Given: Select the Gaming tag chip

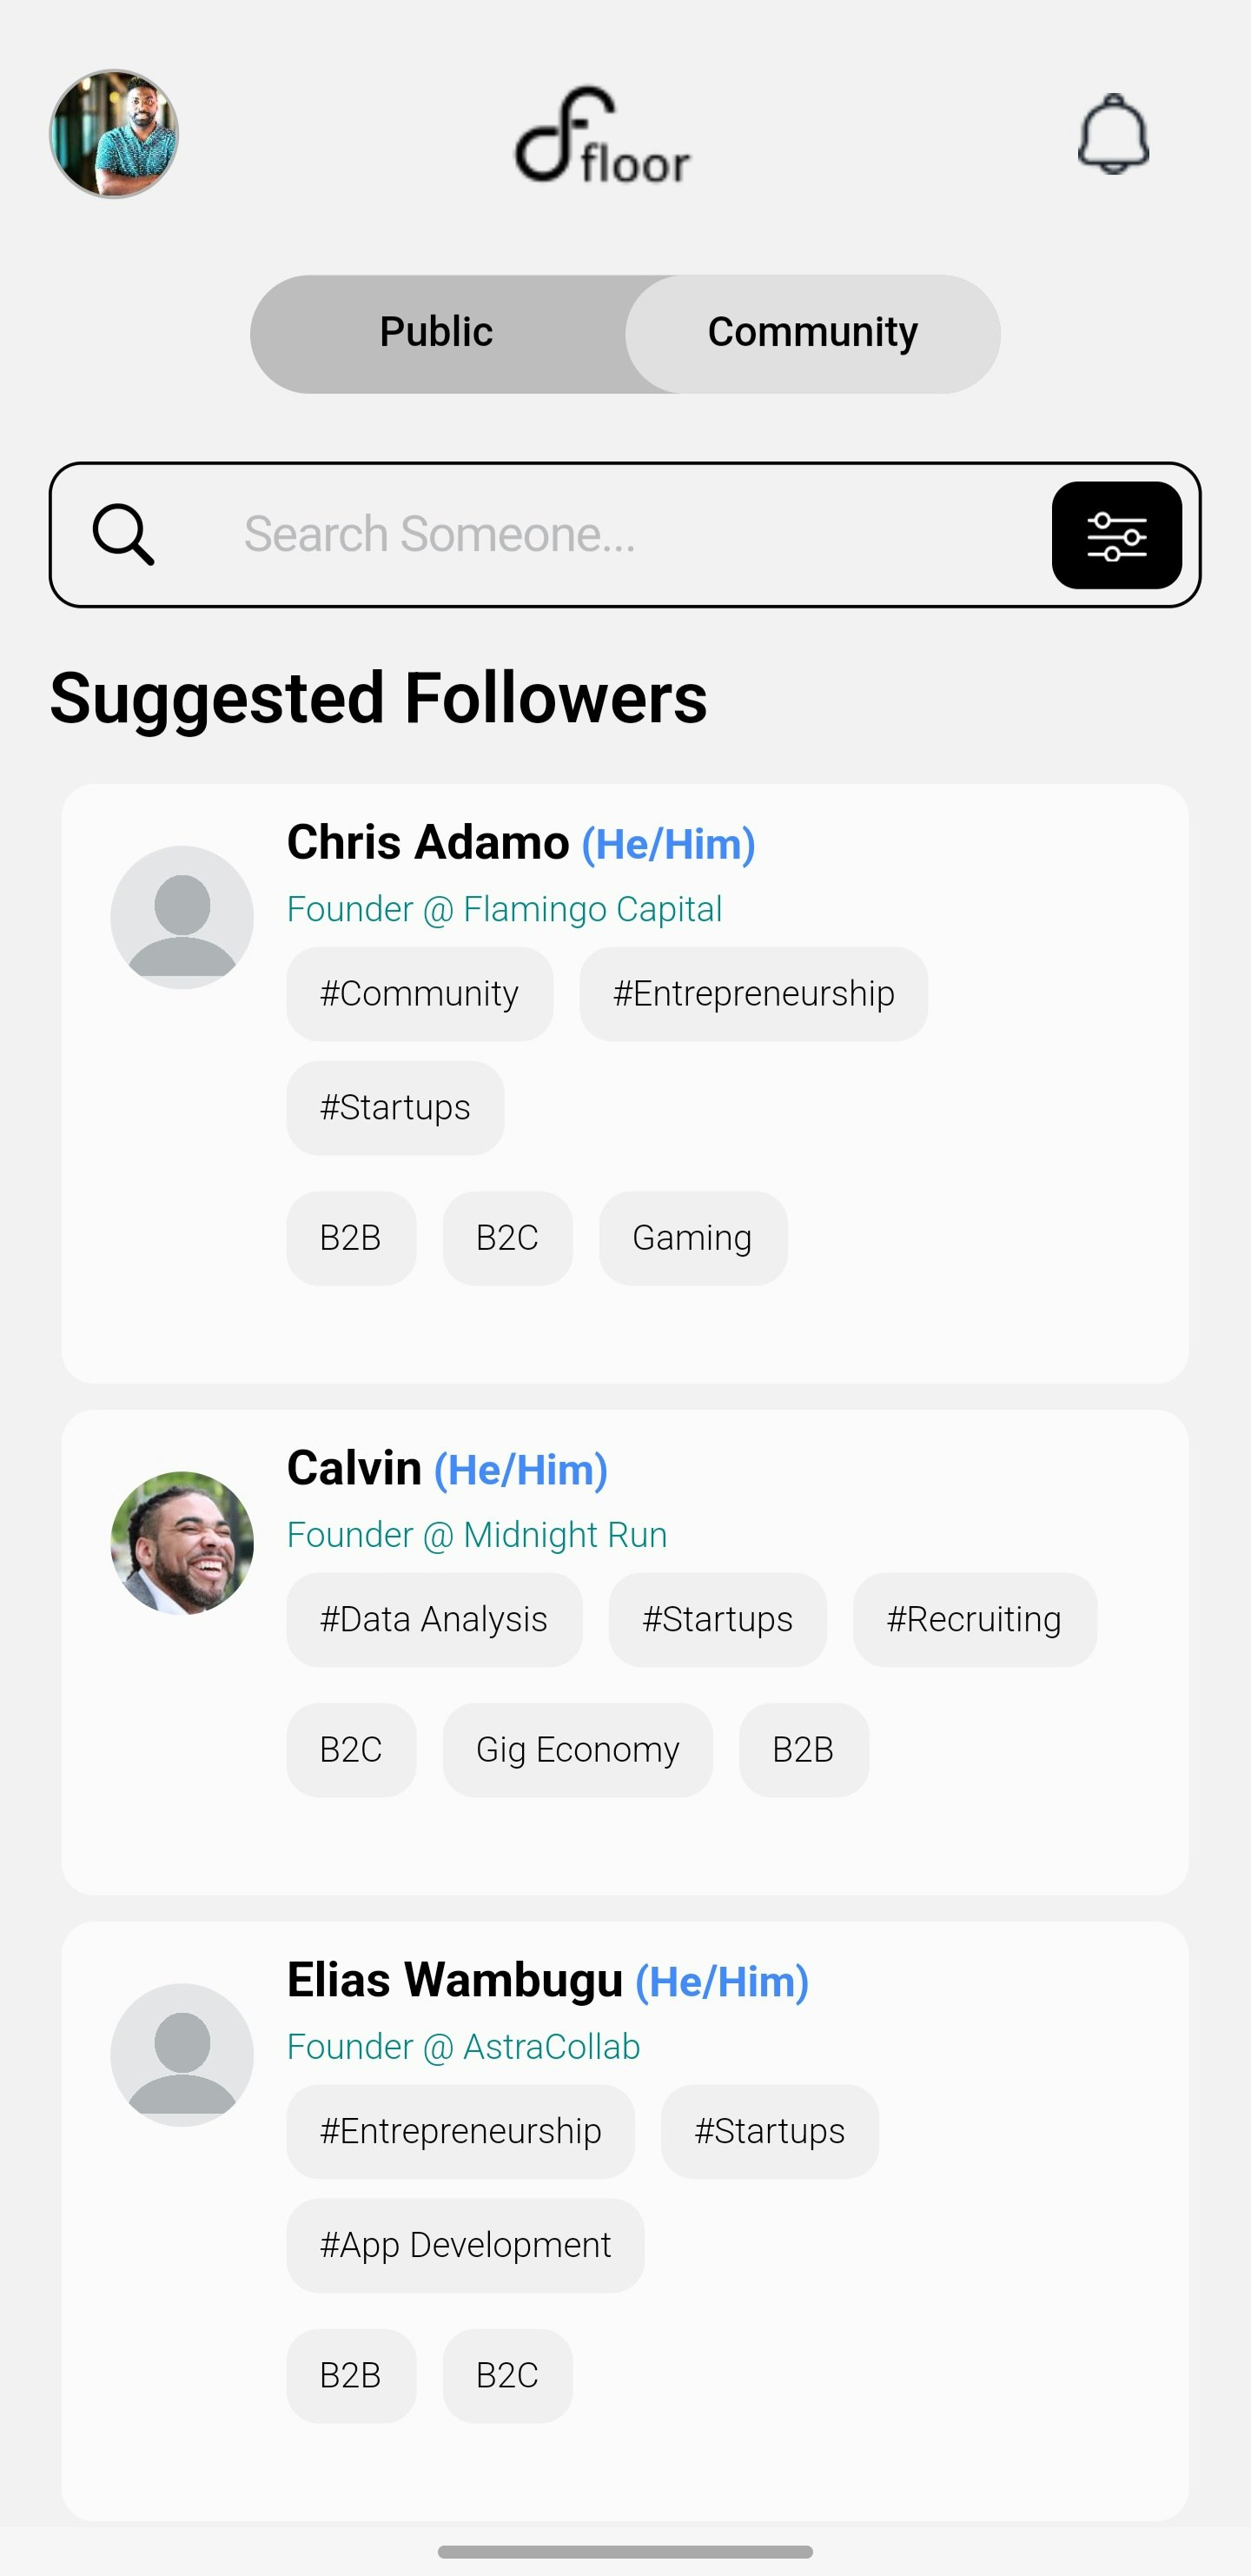Looking at the screenshot, I should (x=692, y=1237).
